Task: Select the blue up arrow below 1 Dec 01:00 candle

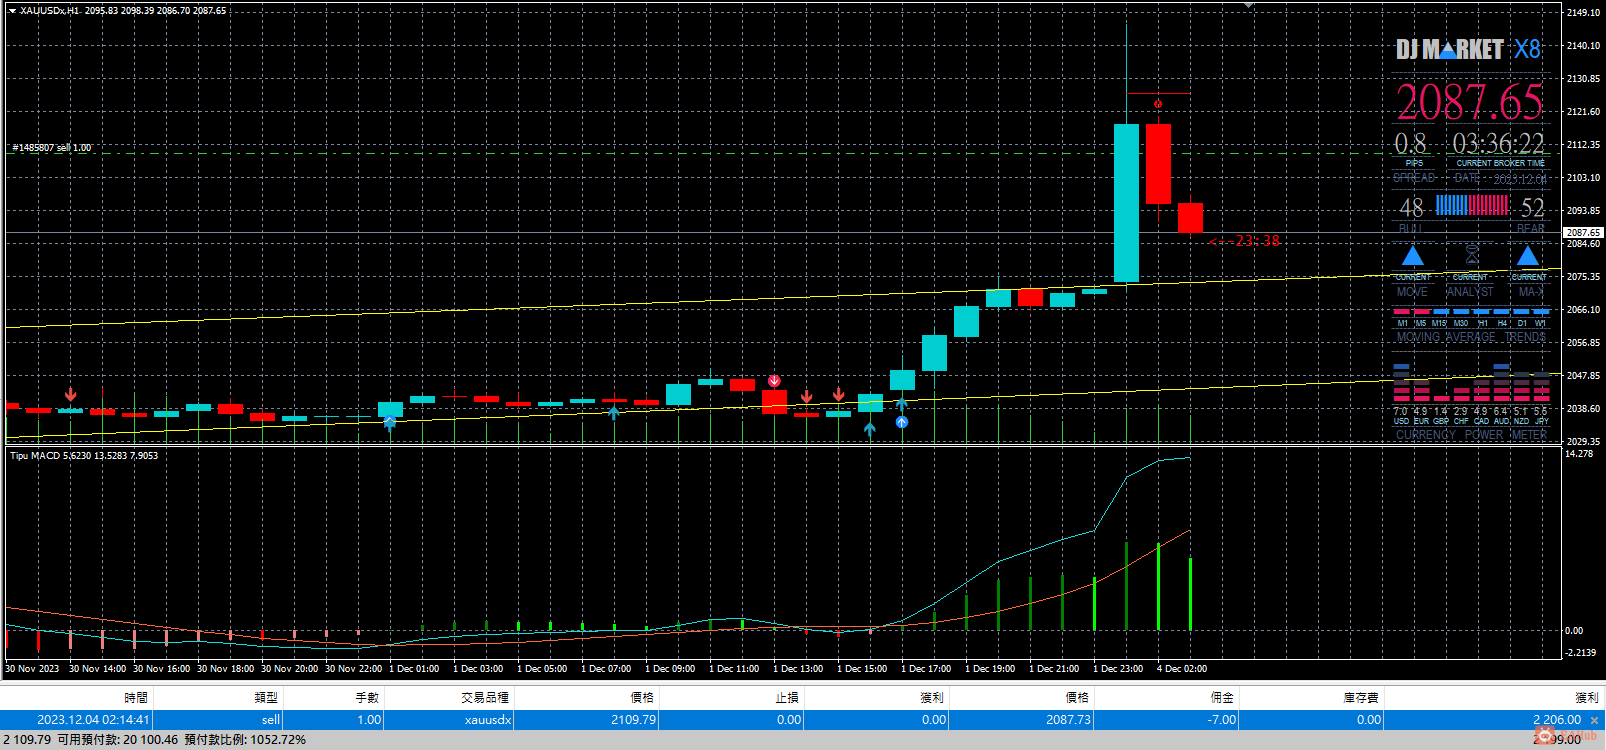Action: [390, 423]
